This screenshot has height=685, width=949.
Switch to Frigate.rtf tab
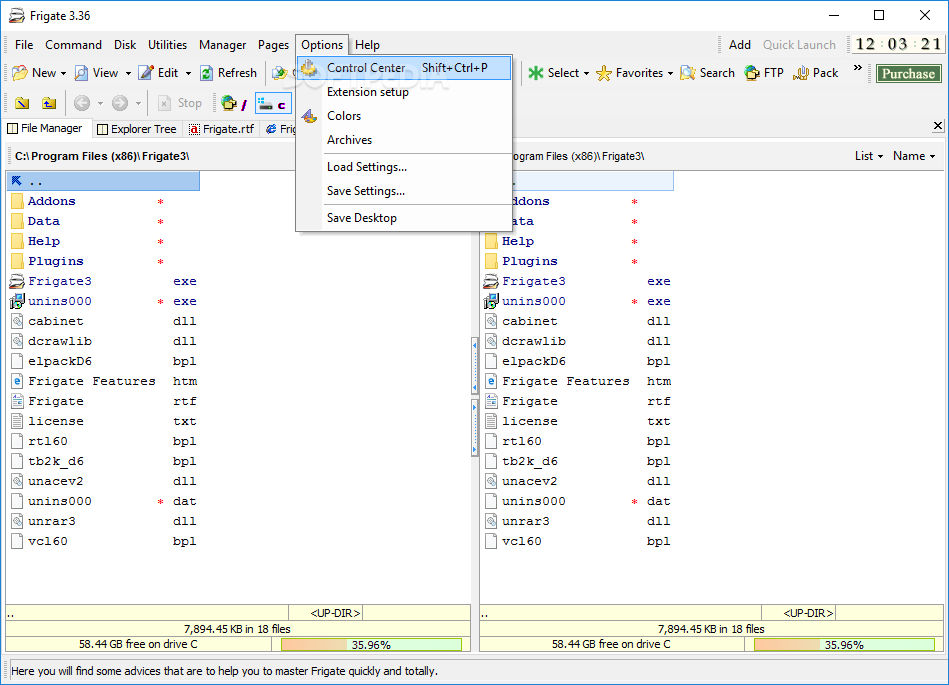[x=222, y=129]
